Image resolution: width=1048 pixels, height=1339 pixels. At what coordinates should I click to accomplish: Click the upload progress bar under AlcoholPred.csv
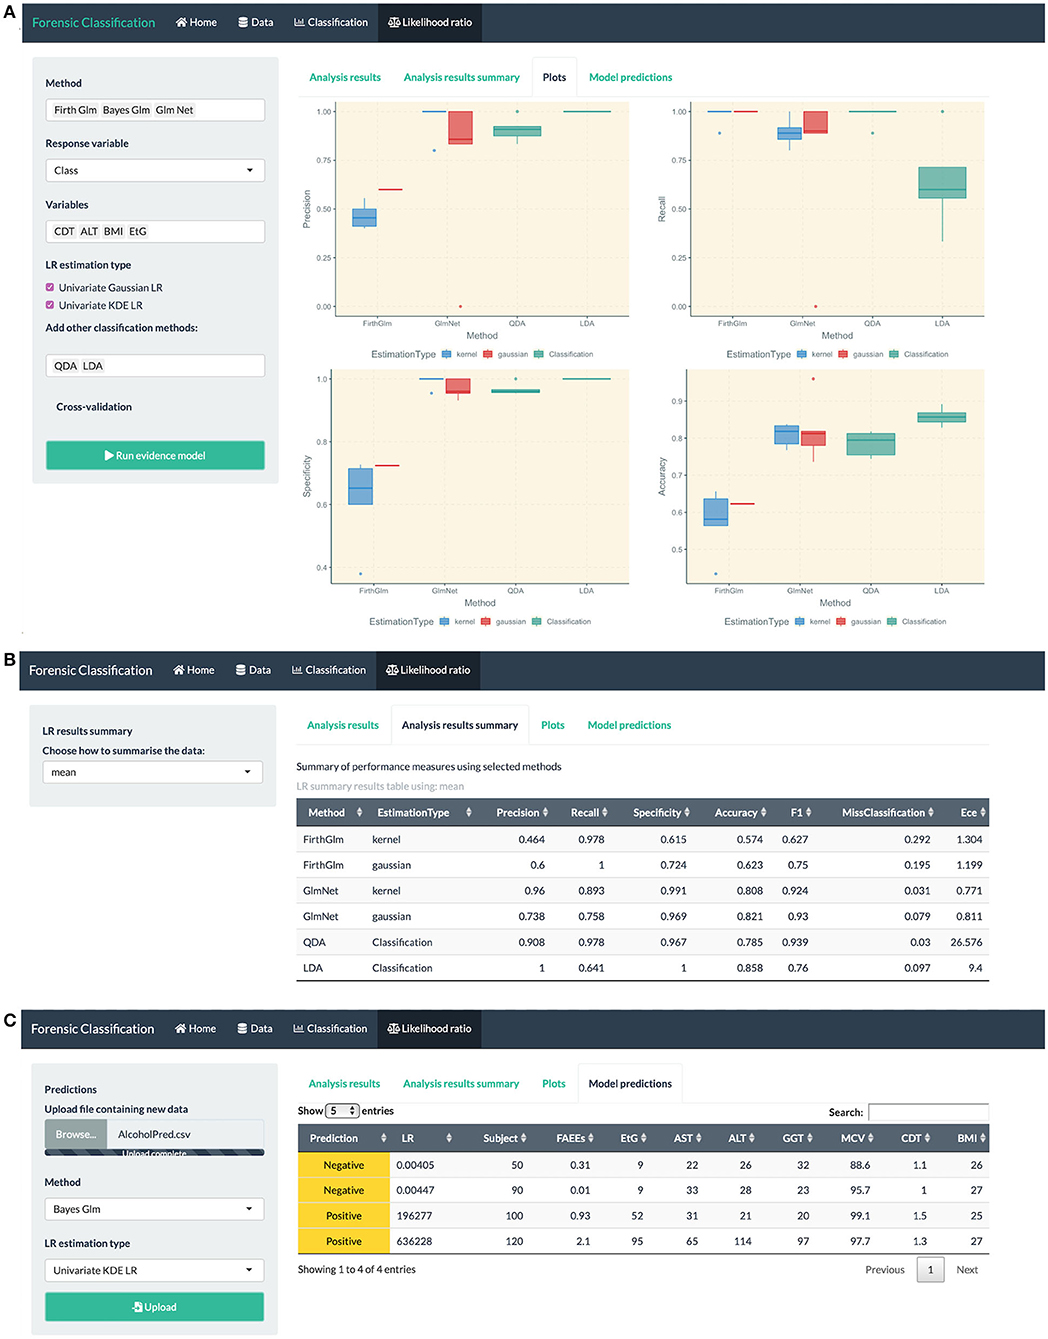click(154, 1152)
